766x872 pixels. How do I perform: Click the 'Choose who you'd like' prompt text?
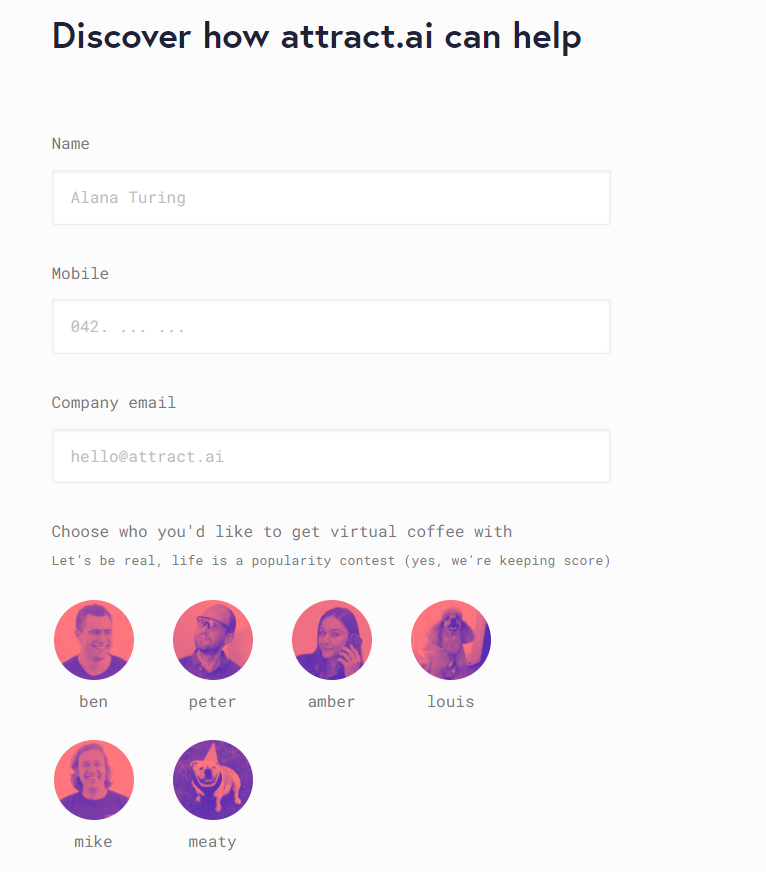coord(283,531)
